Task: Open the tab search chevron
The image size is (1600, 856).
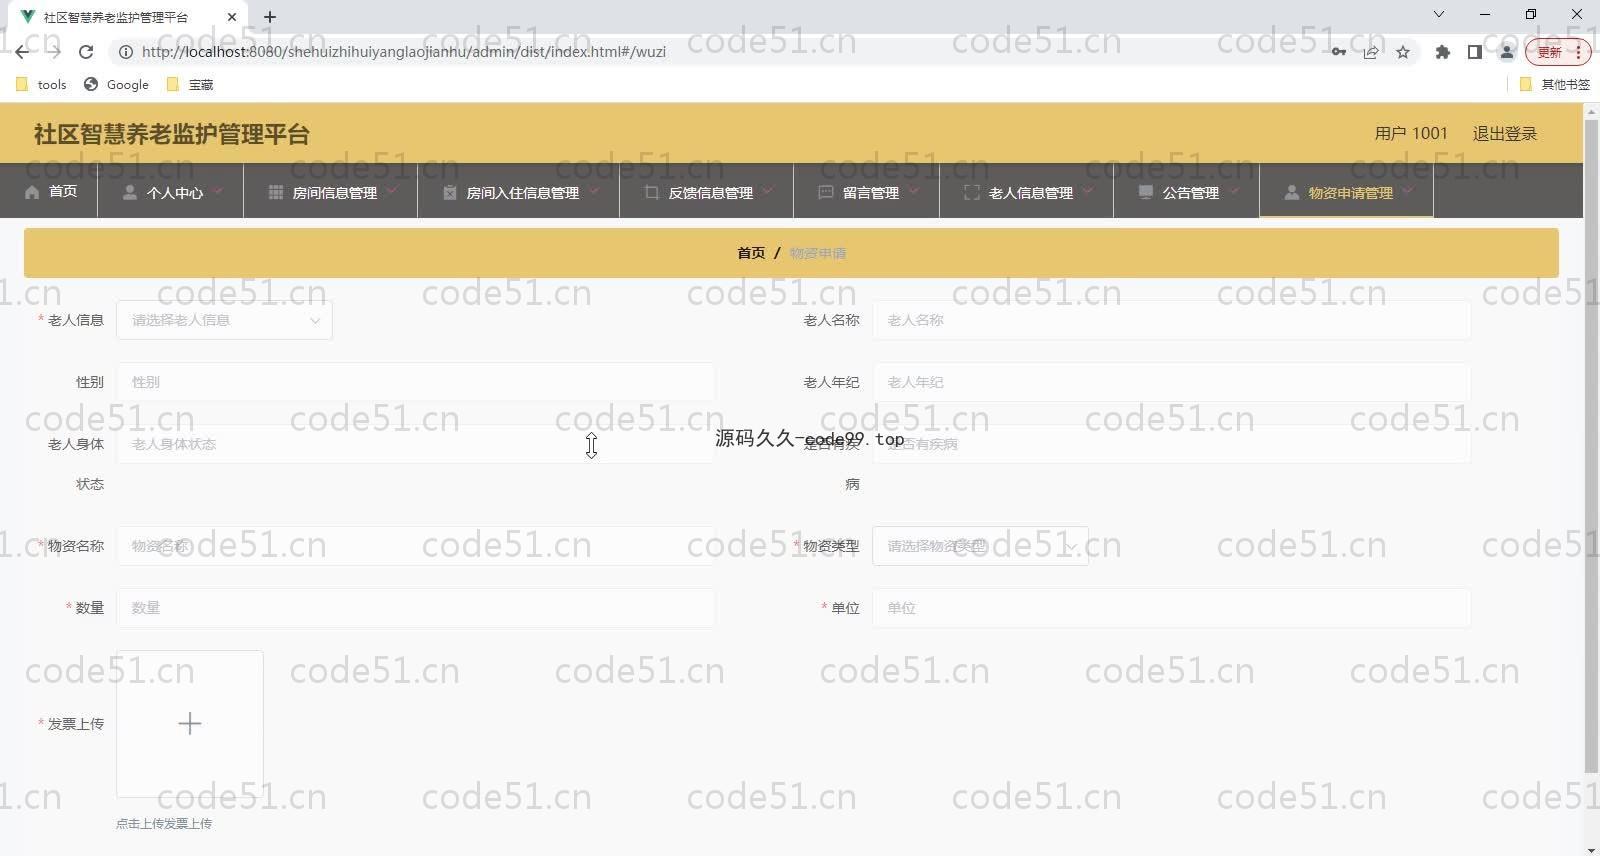Action: pos(1439,15)
